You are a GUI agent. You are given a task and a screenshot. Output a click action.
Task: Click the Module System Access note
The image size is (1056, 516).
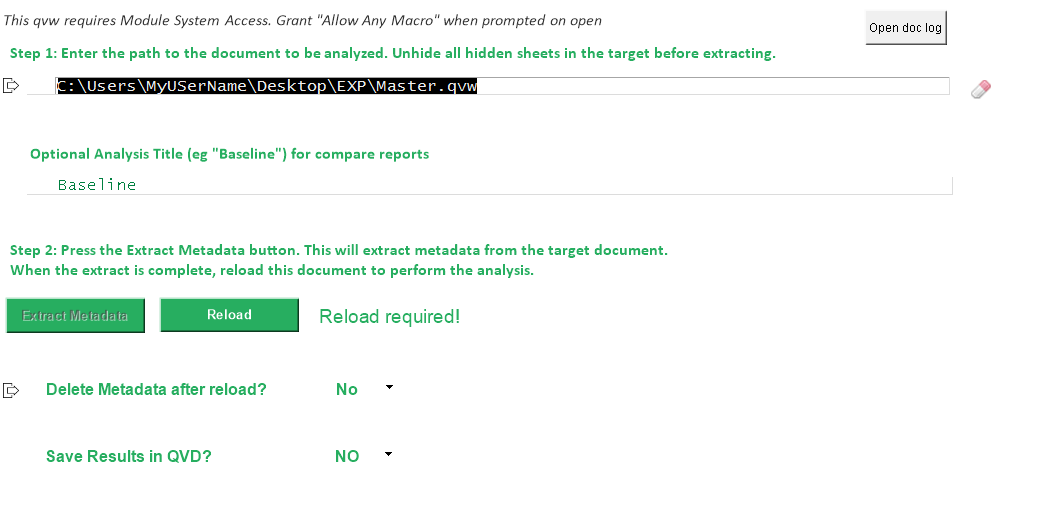pos(303,20)
